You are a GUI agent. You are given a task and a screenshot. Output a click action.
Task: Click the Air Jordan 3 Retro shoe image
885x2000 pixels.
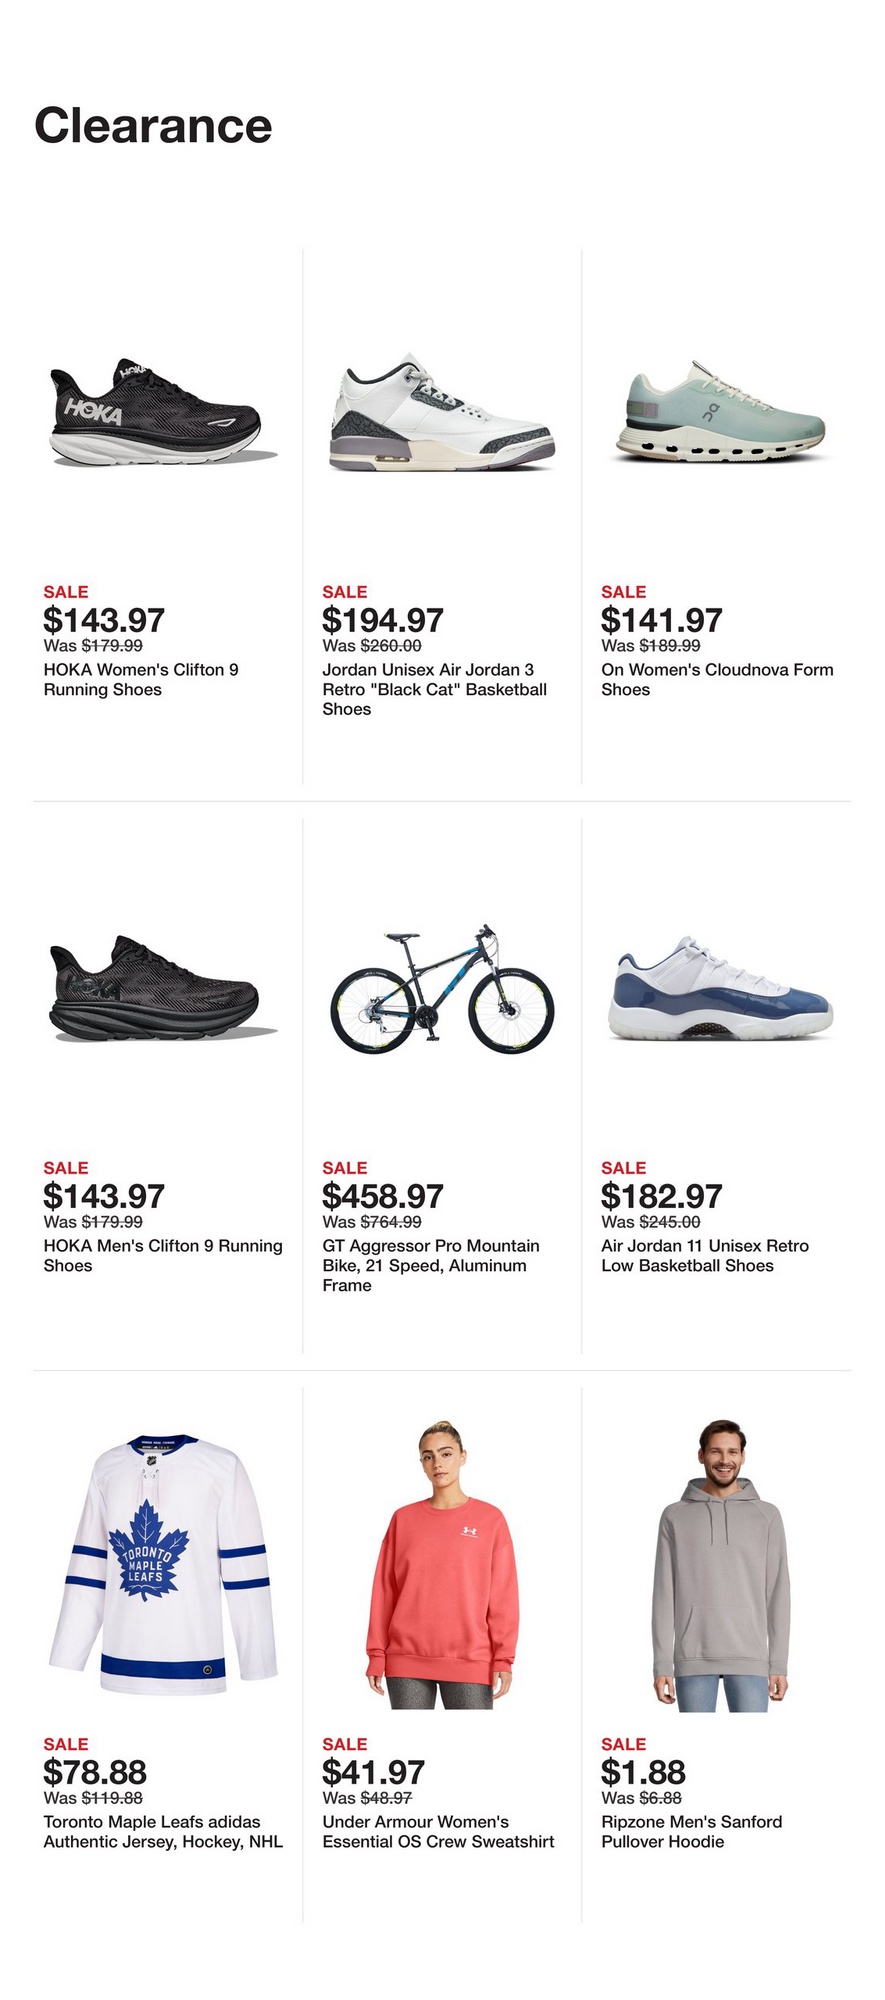(441, 412)
